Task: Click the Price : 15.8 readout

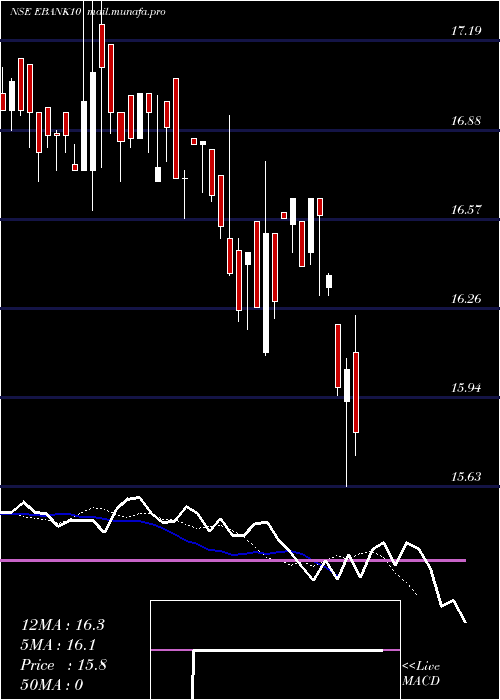Action: (x=64, y=665)
